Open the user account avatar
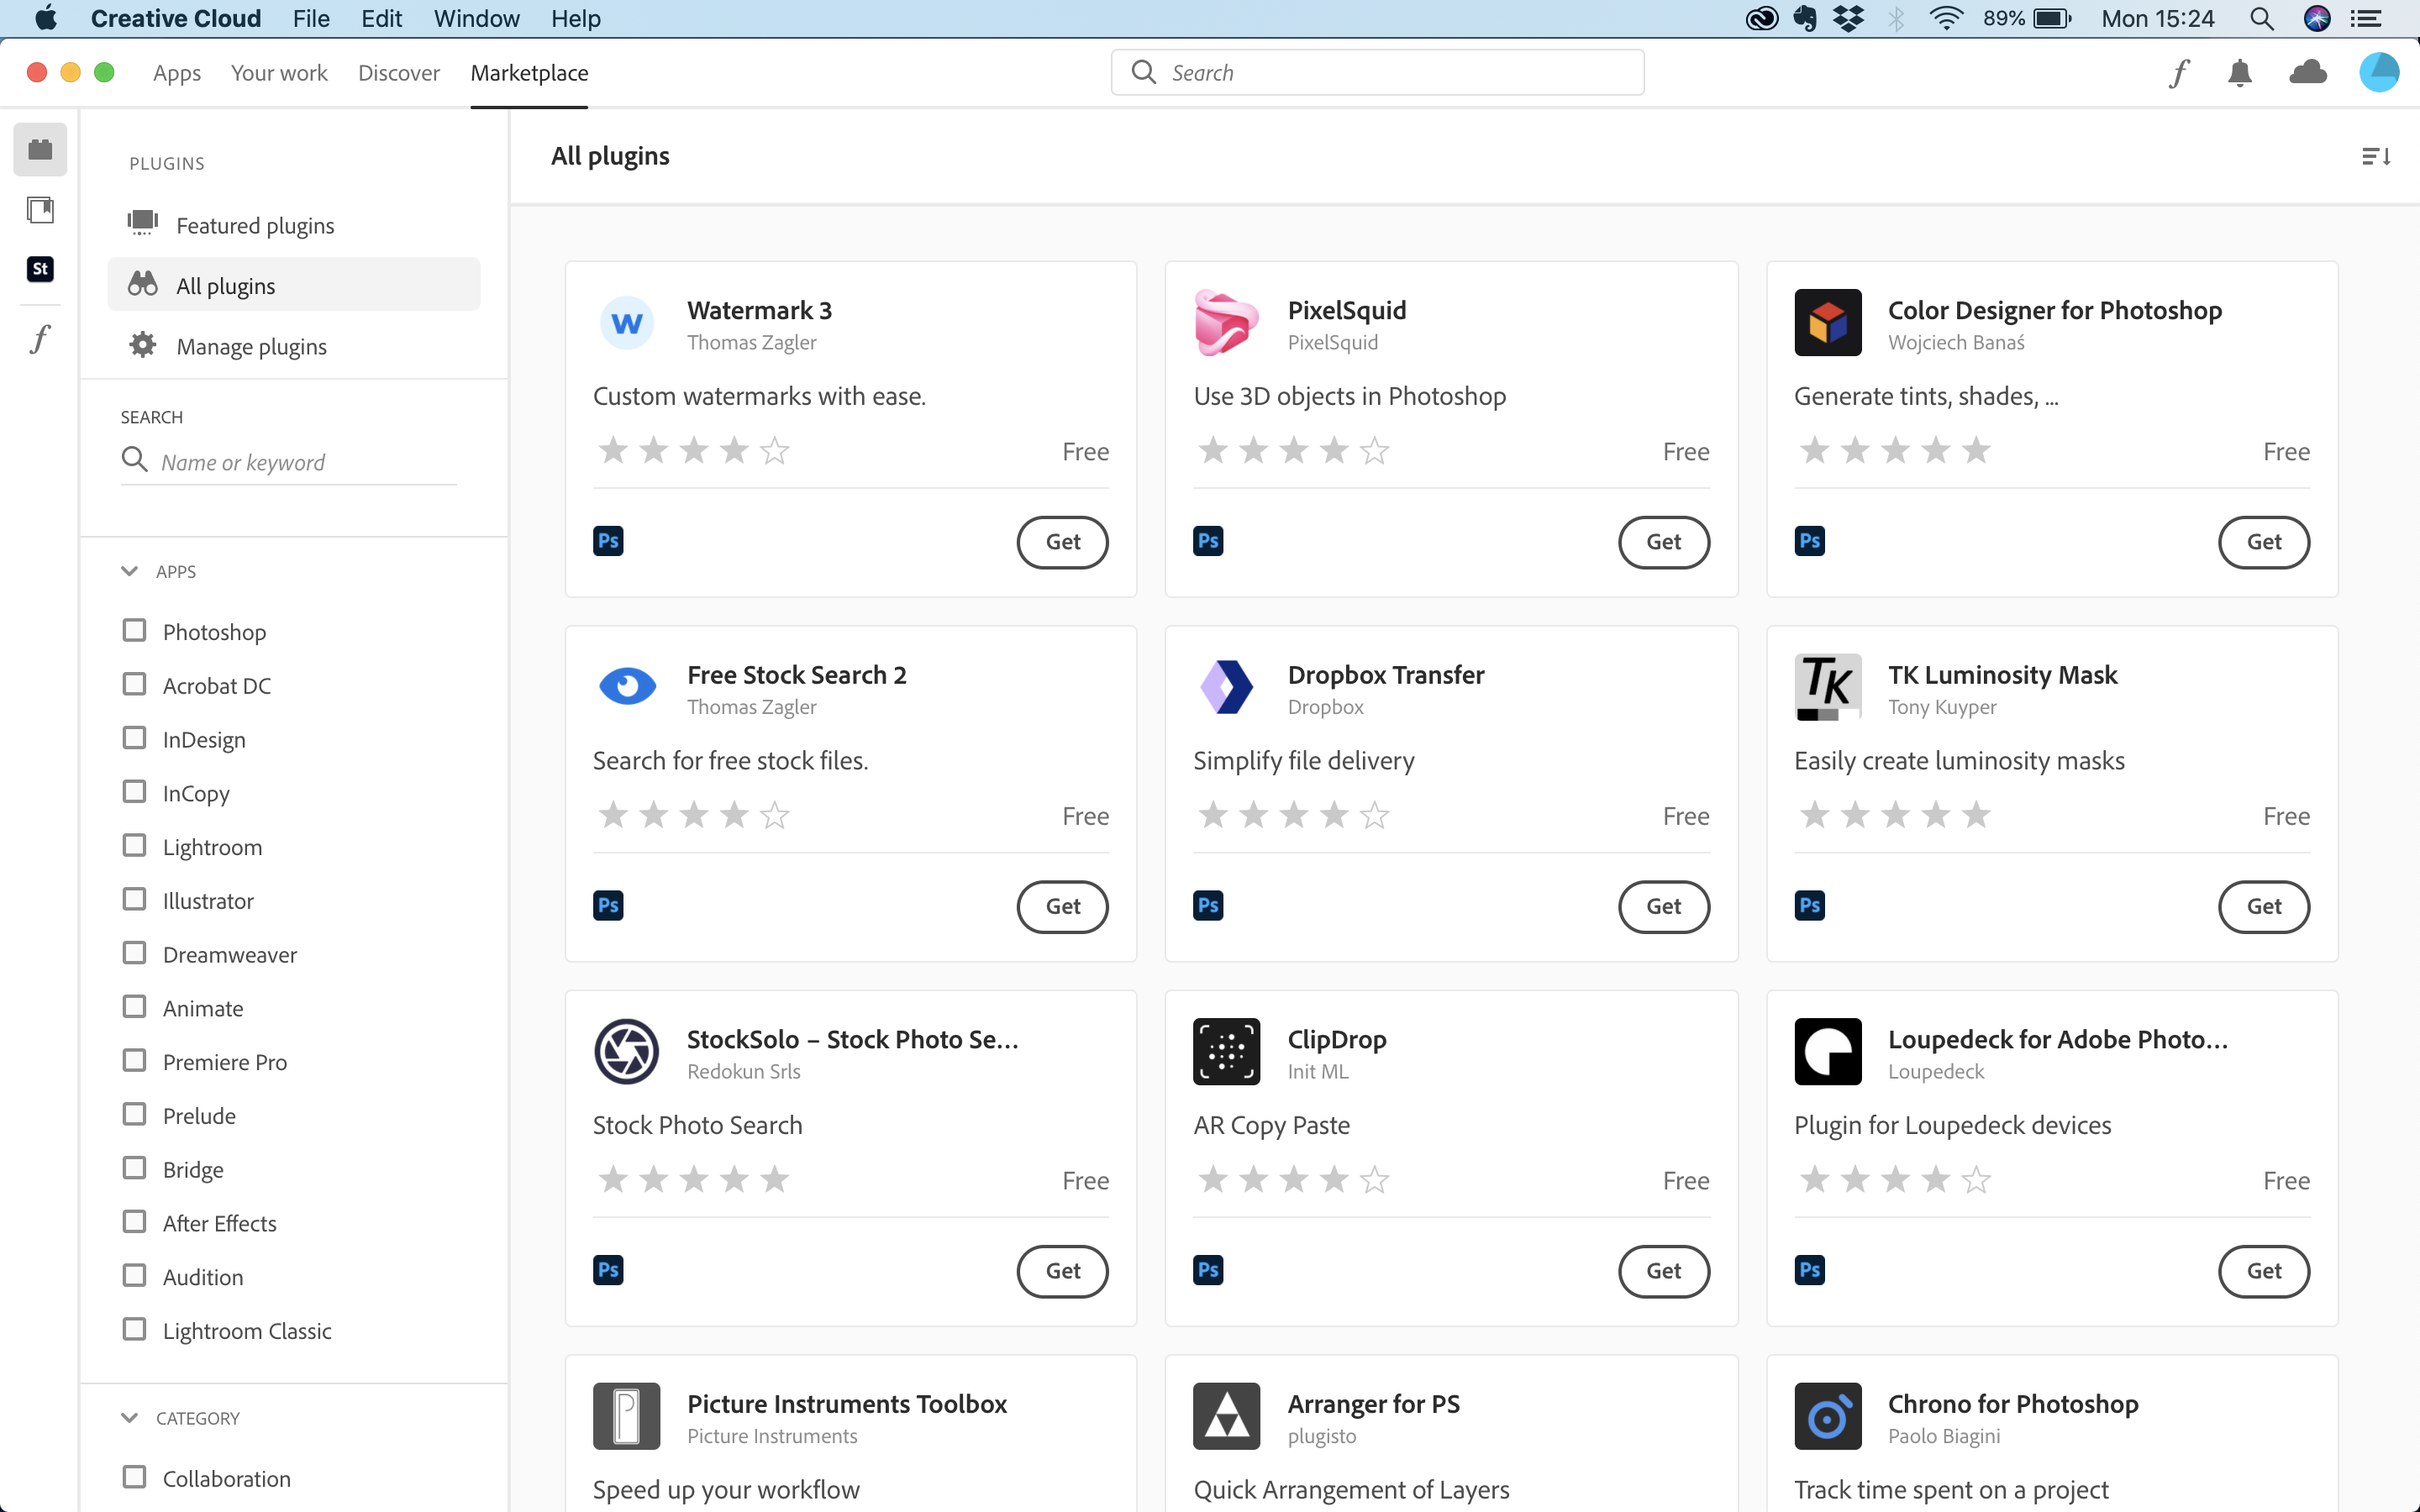This screenshot has width=2420, height=1512. (x=2378, y=73)
